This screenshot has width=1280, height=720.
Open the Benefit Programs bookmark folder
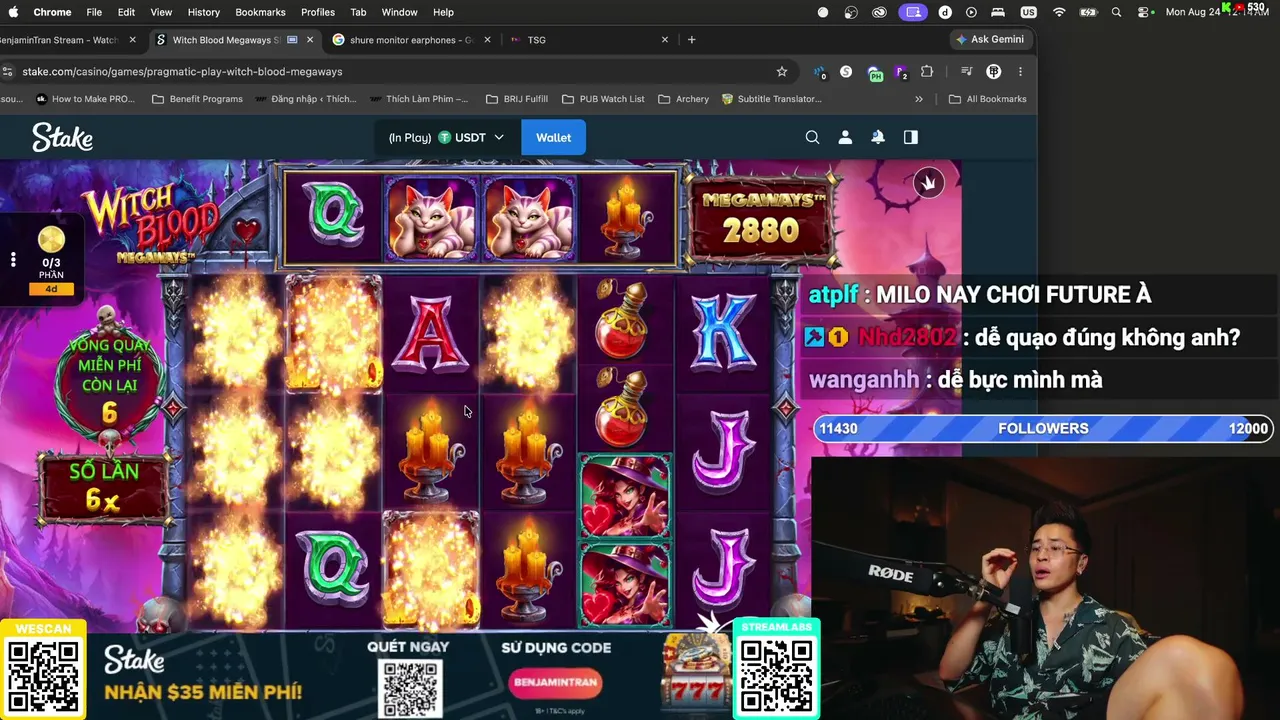[x=197, y=99]
